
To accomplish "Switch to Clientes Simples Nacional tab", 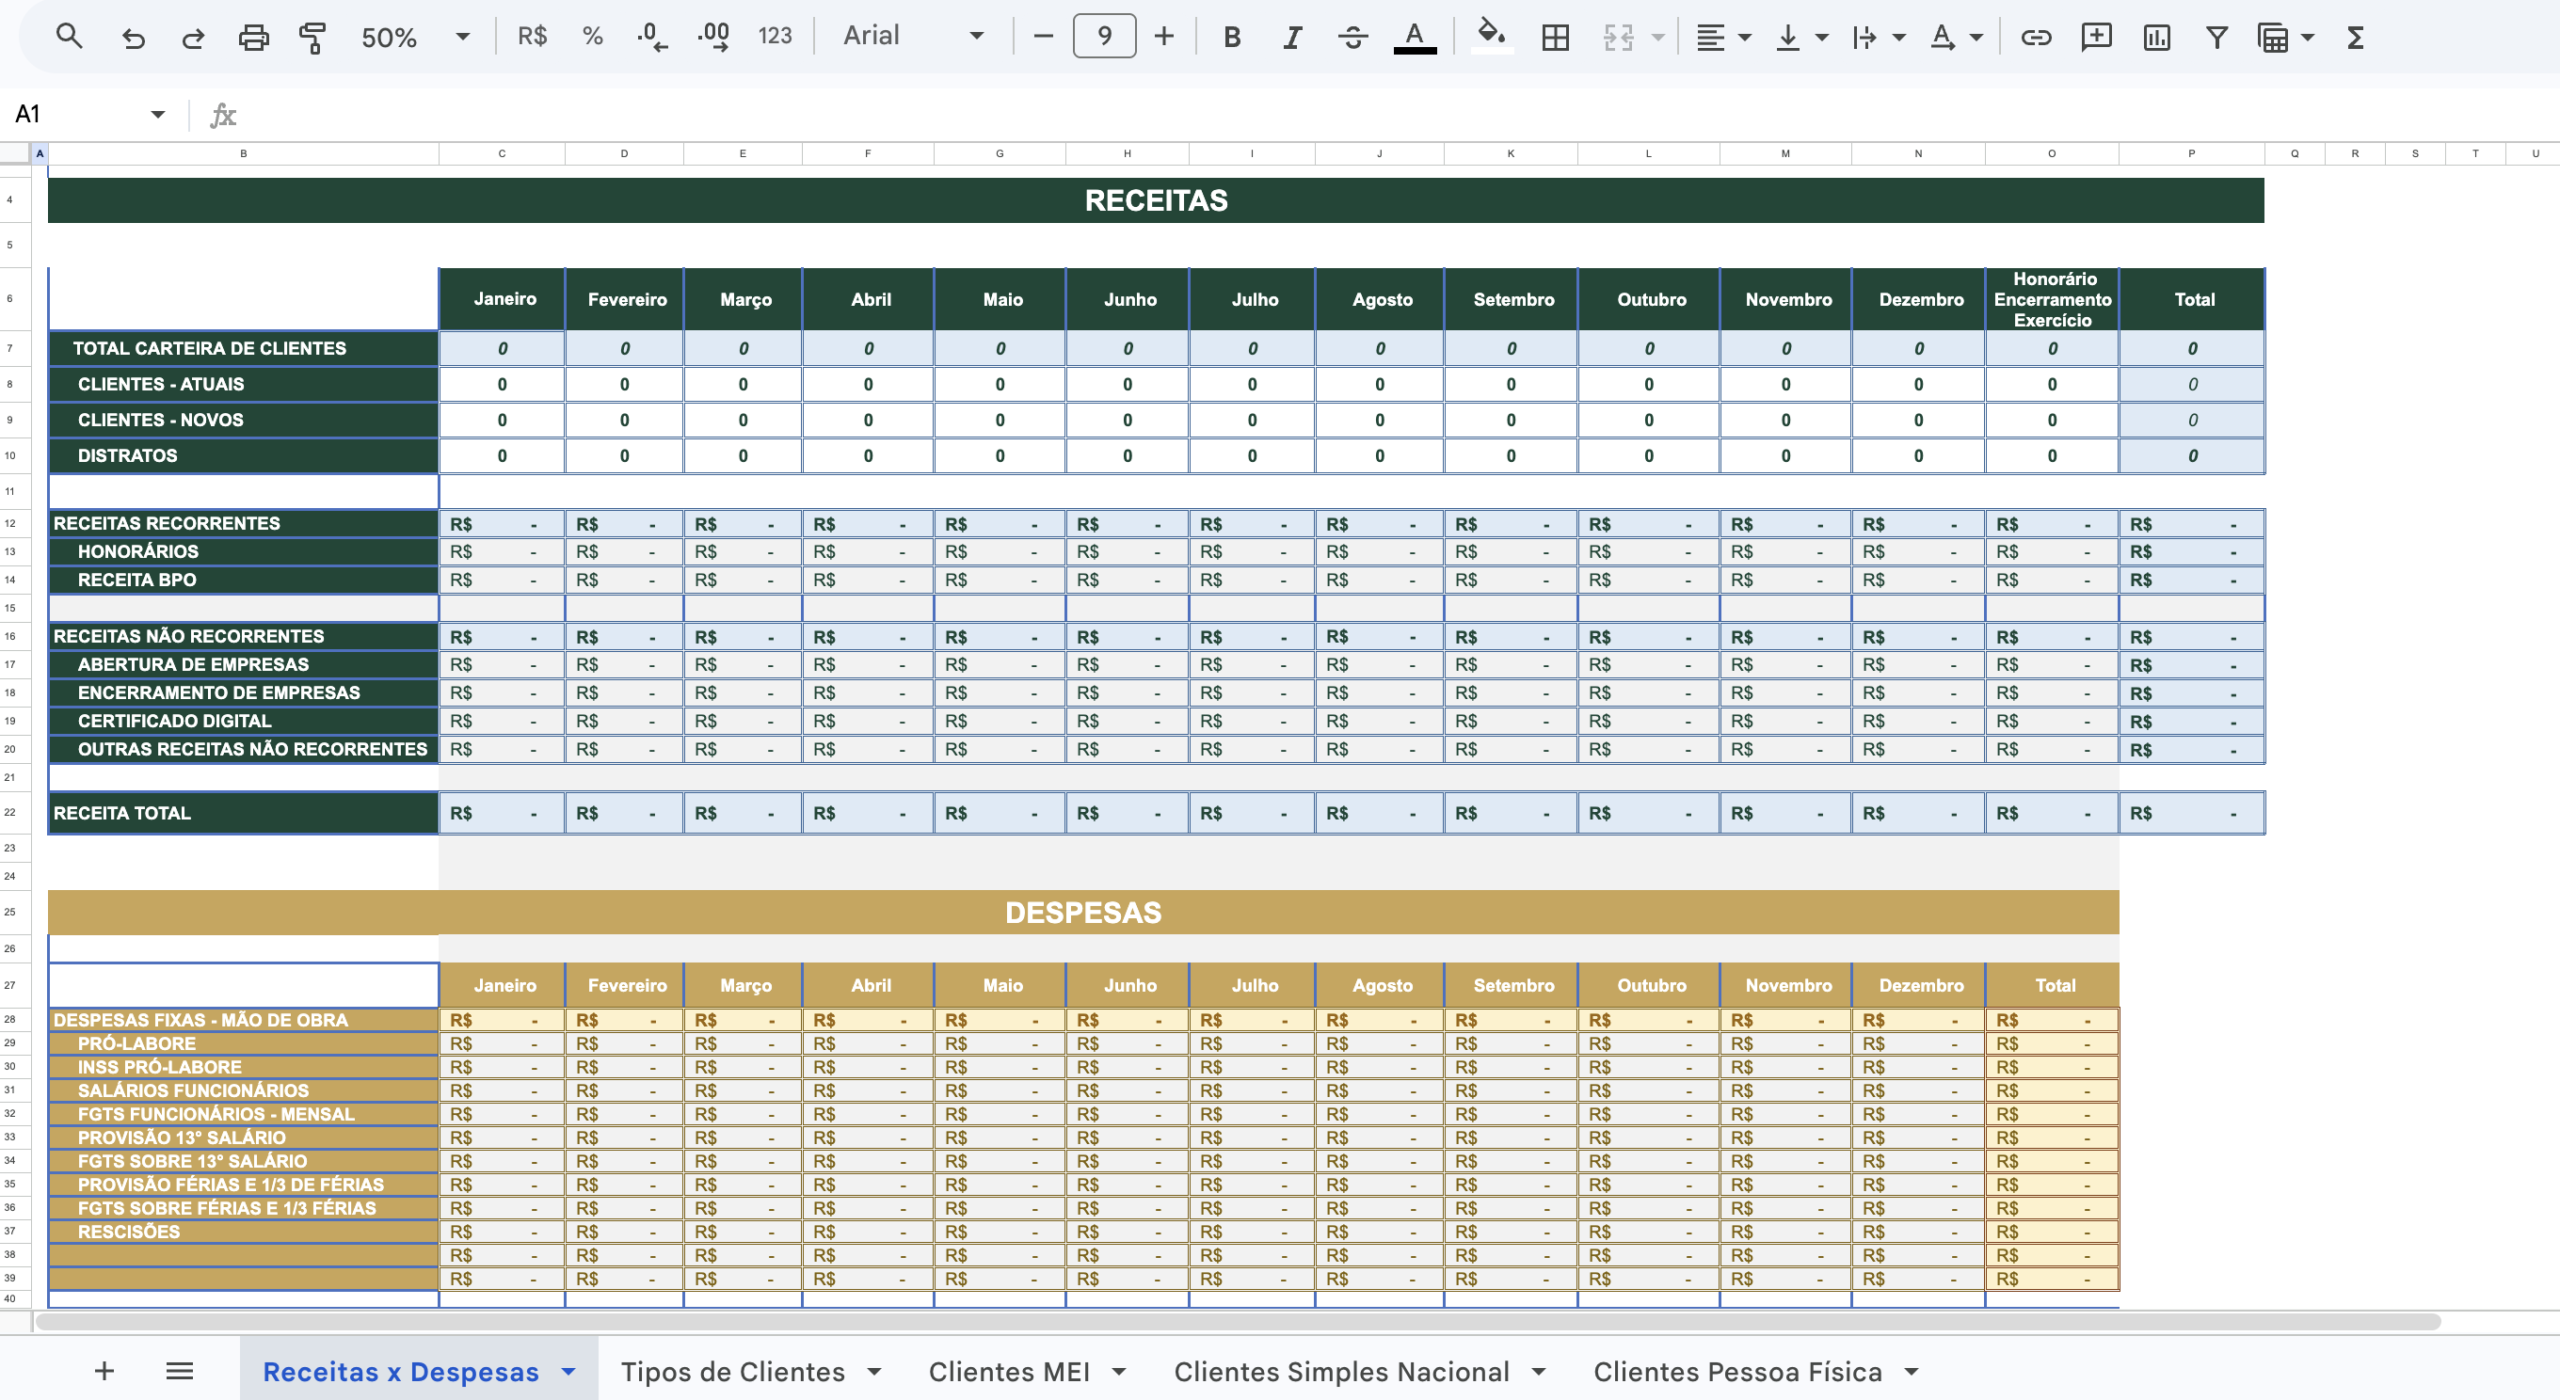I will [1341, 1371].
